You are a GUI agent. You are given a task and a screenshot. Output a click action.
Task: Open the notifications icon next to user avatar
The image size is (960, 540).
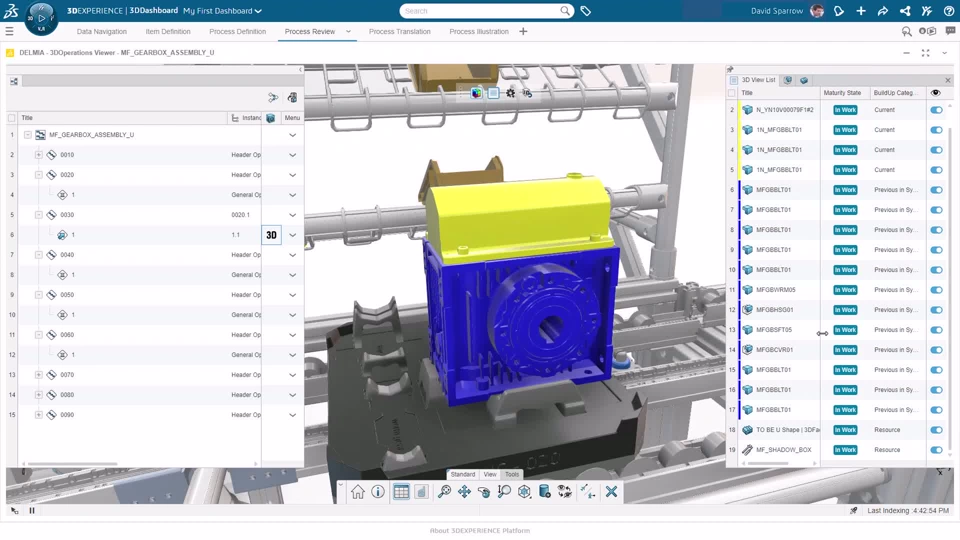pos(839,11)
